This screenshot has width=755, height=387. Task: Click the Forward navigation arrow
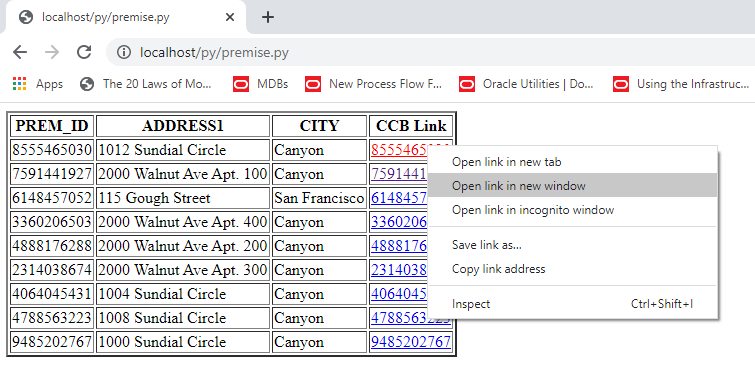click(52, 52)
